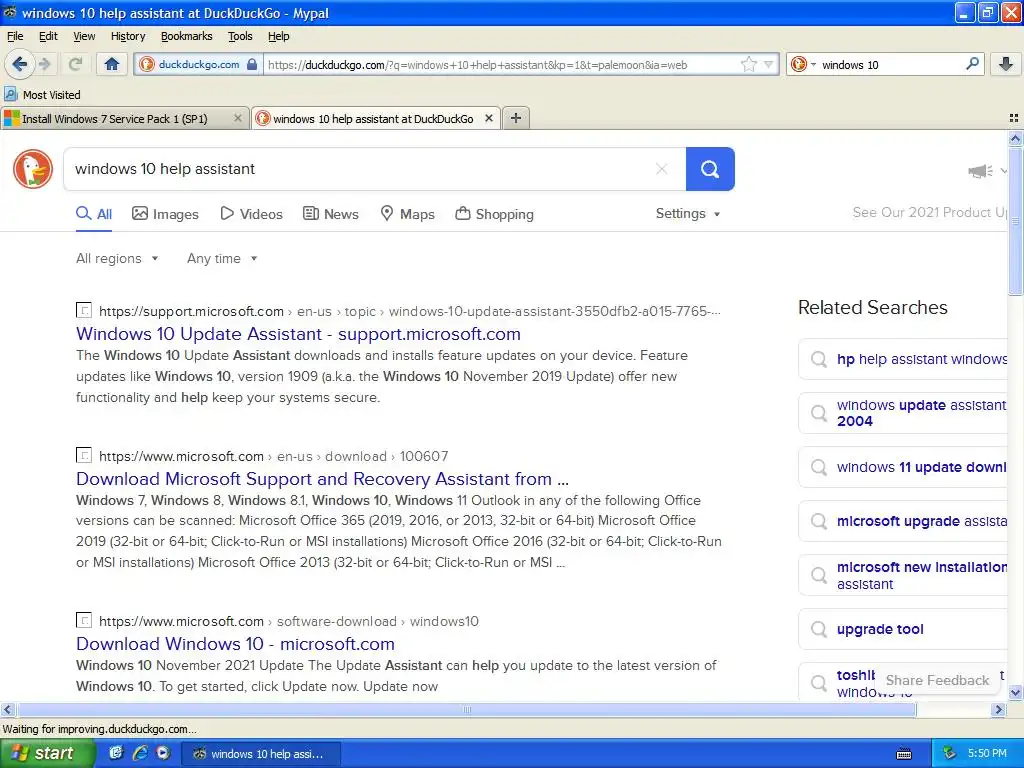The width and height of the screenshot is (1024, 768).
Task: Select the Images search tab
Action: pos(165,214)
